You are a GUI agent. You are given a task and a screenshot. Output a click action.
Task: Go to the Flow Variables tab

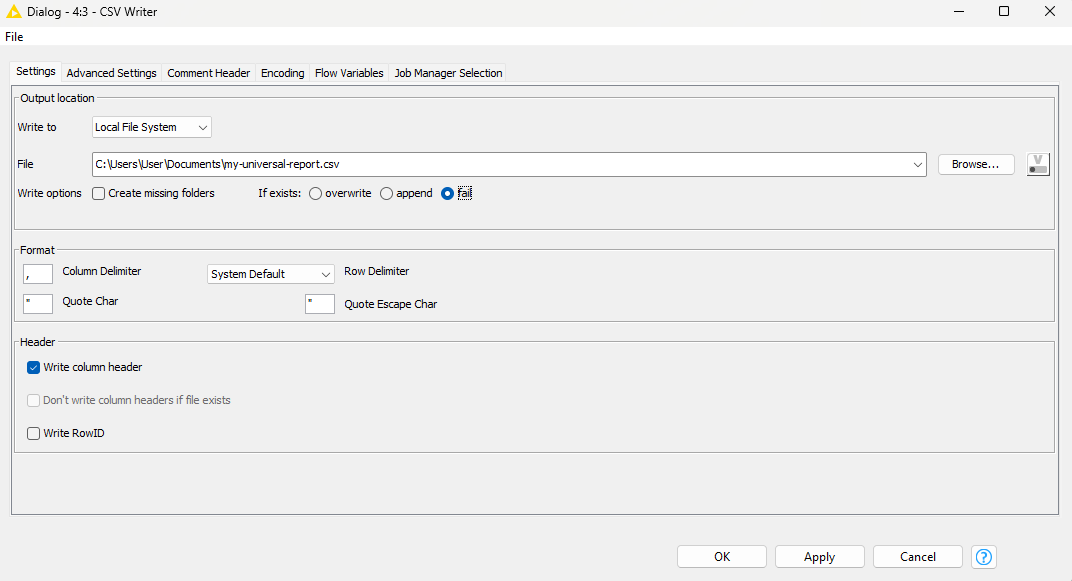click(x=349, y=73)
